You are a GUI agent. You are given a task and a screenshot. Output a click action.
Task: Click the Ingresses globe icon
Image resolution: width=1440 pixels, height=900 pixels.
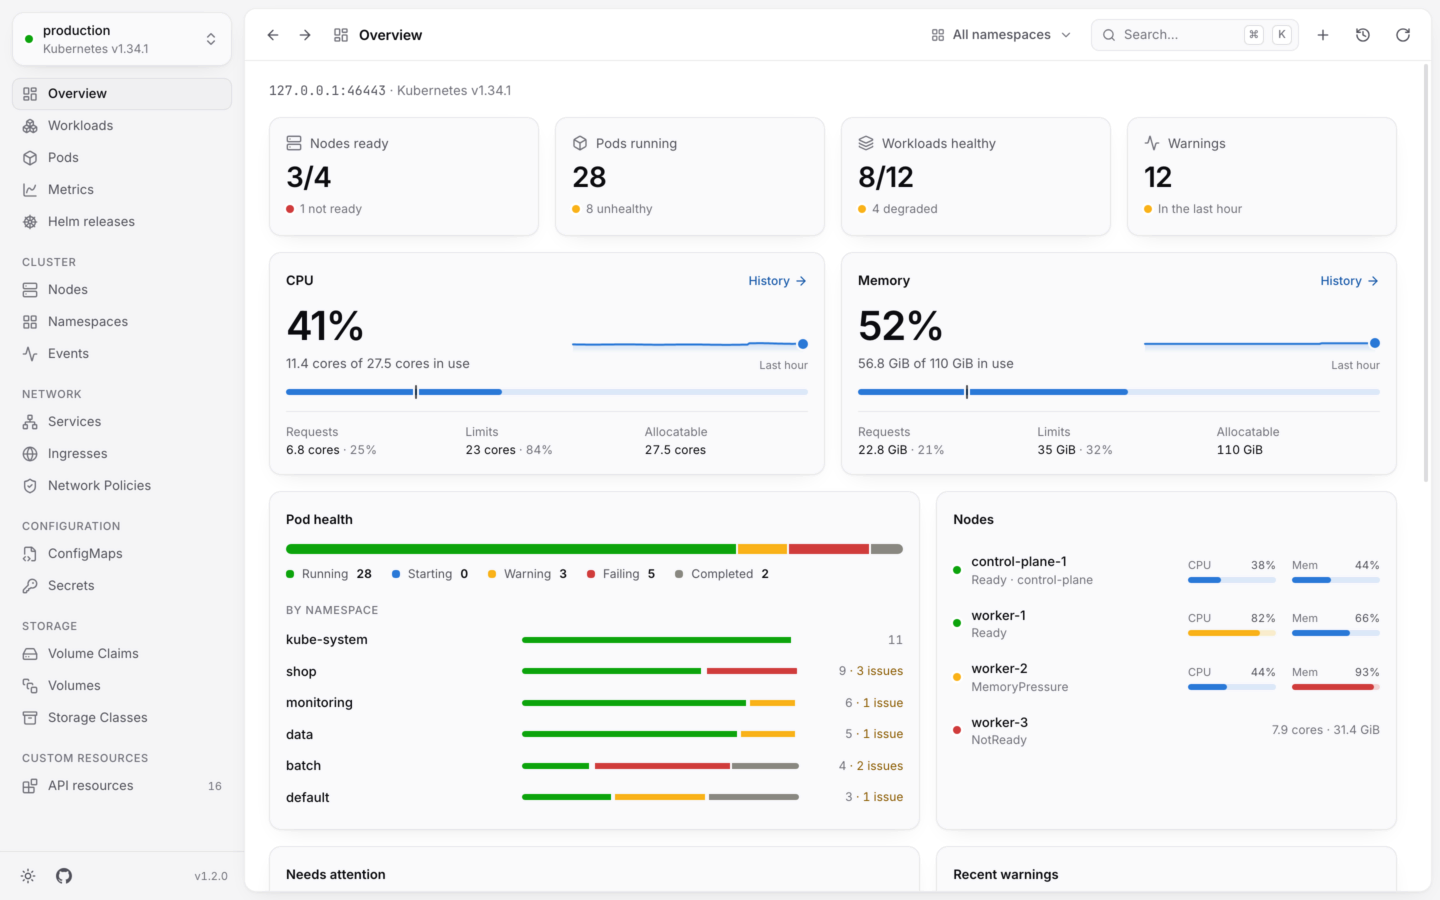[x=30, y=454]
